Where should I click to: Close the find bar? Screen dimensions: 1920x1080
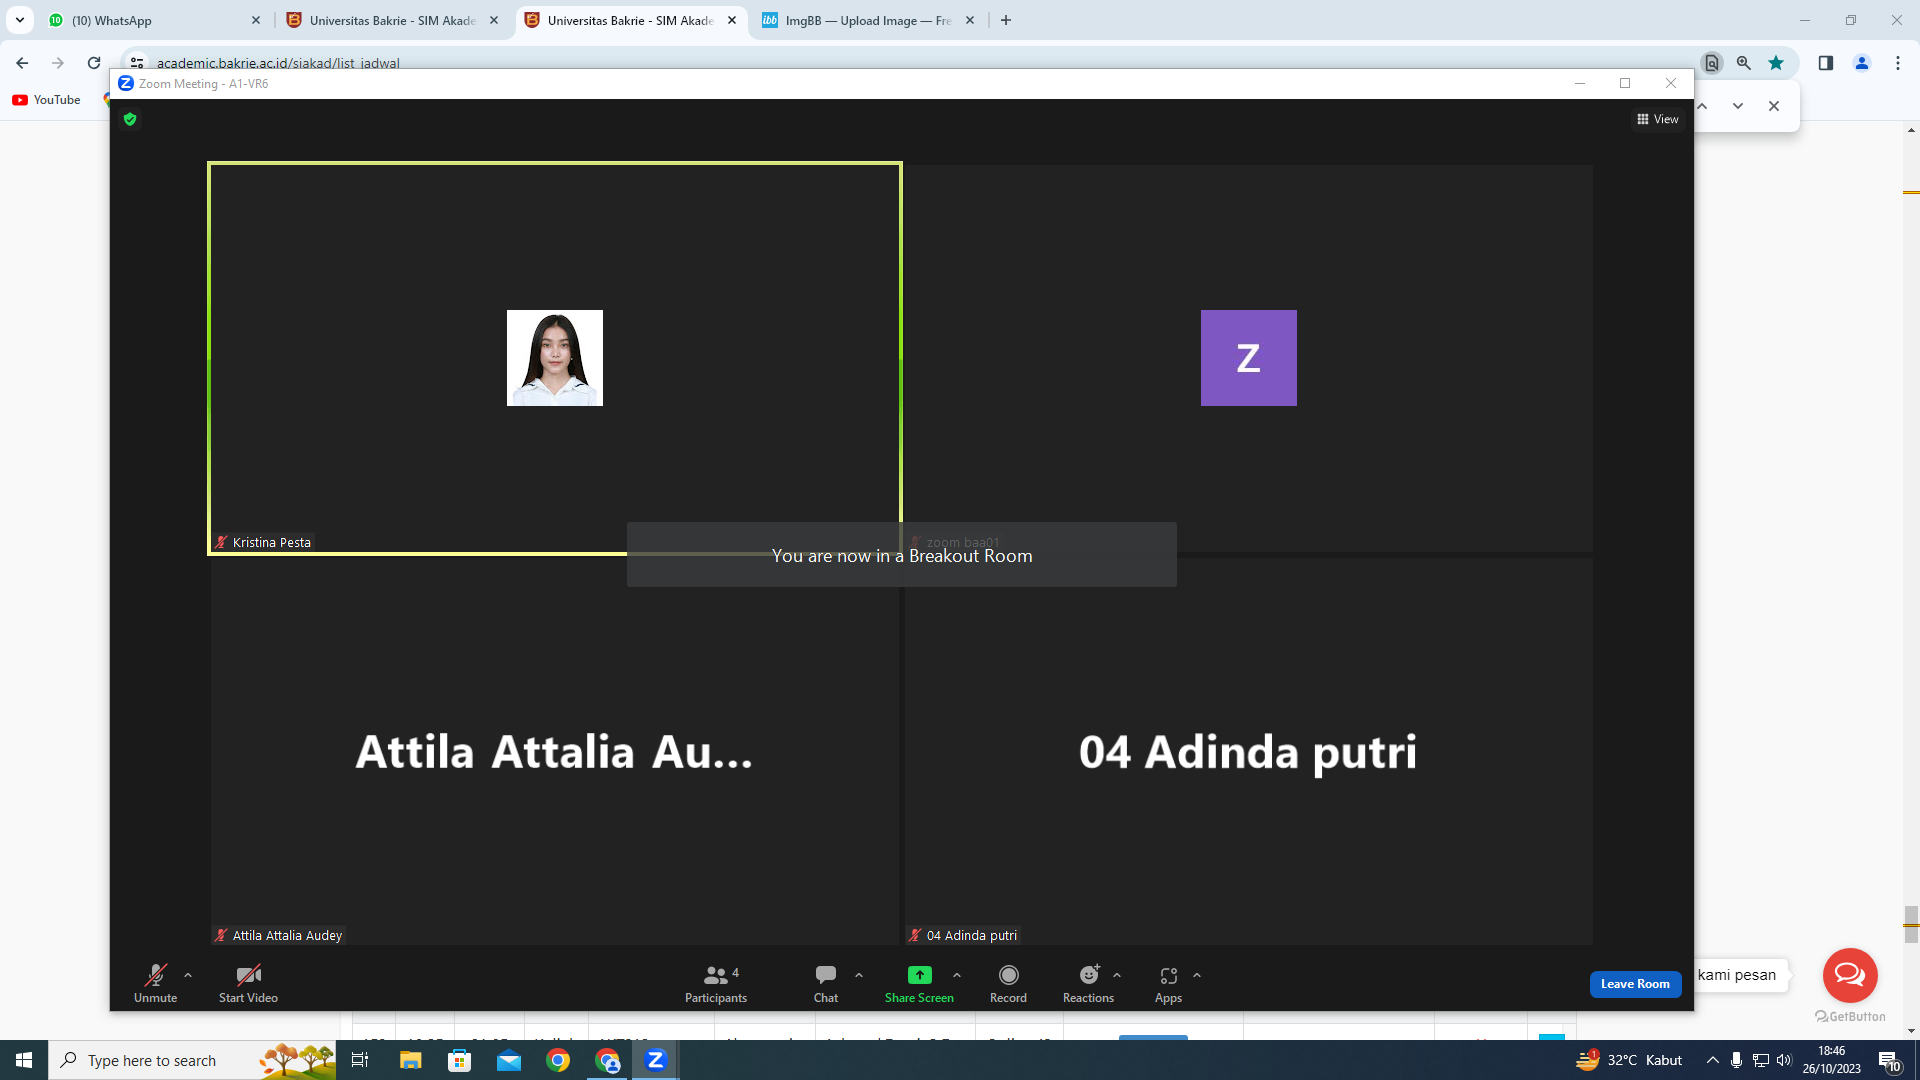click(x=1774, y=106)
